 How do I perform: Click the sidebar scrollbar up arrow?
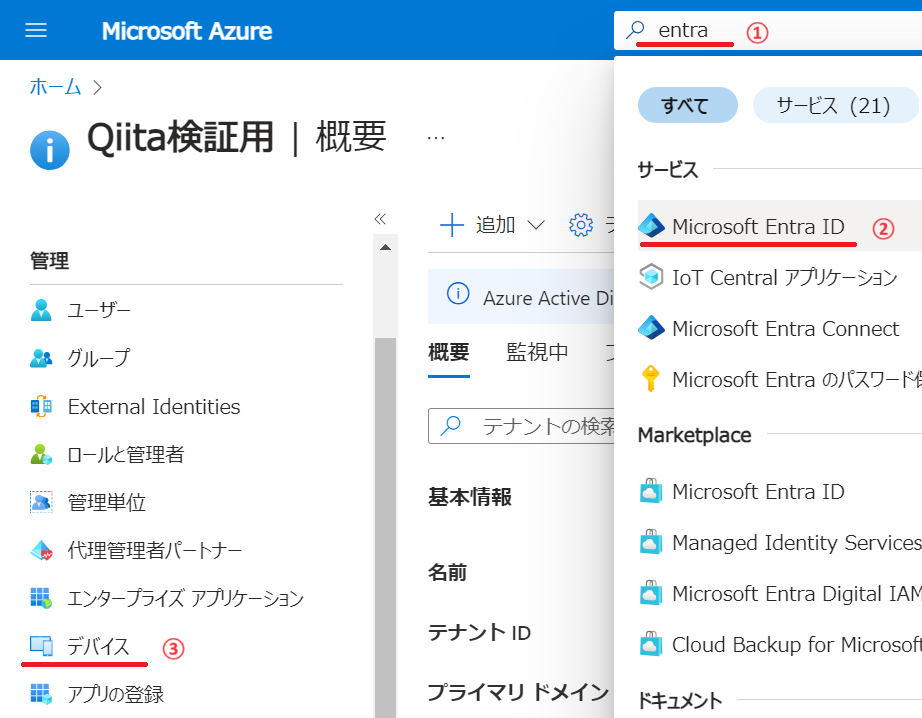[386, 247]
